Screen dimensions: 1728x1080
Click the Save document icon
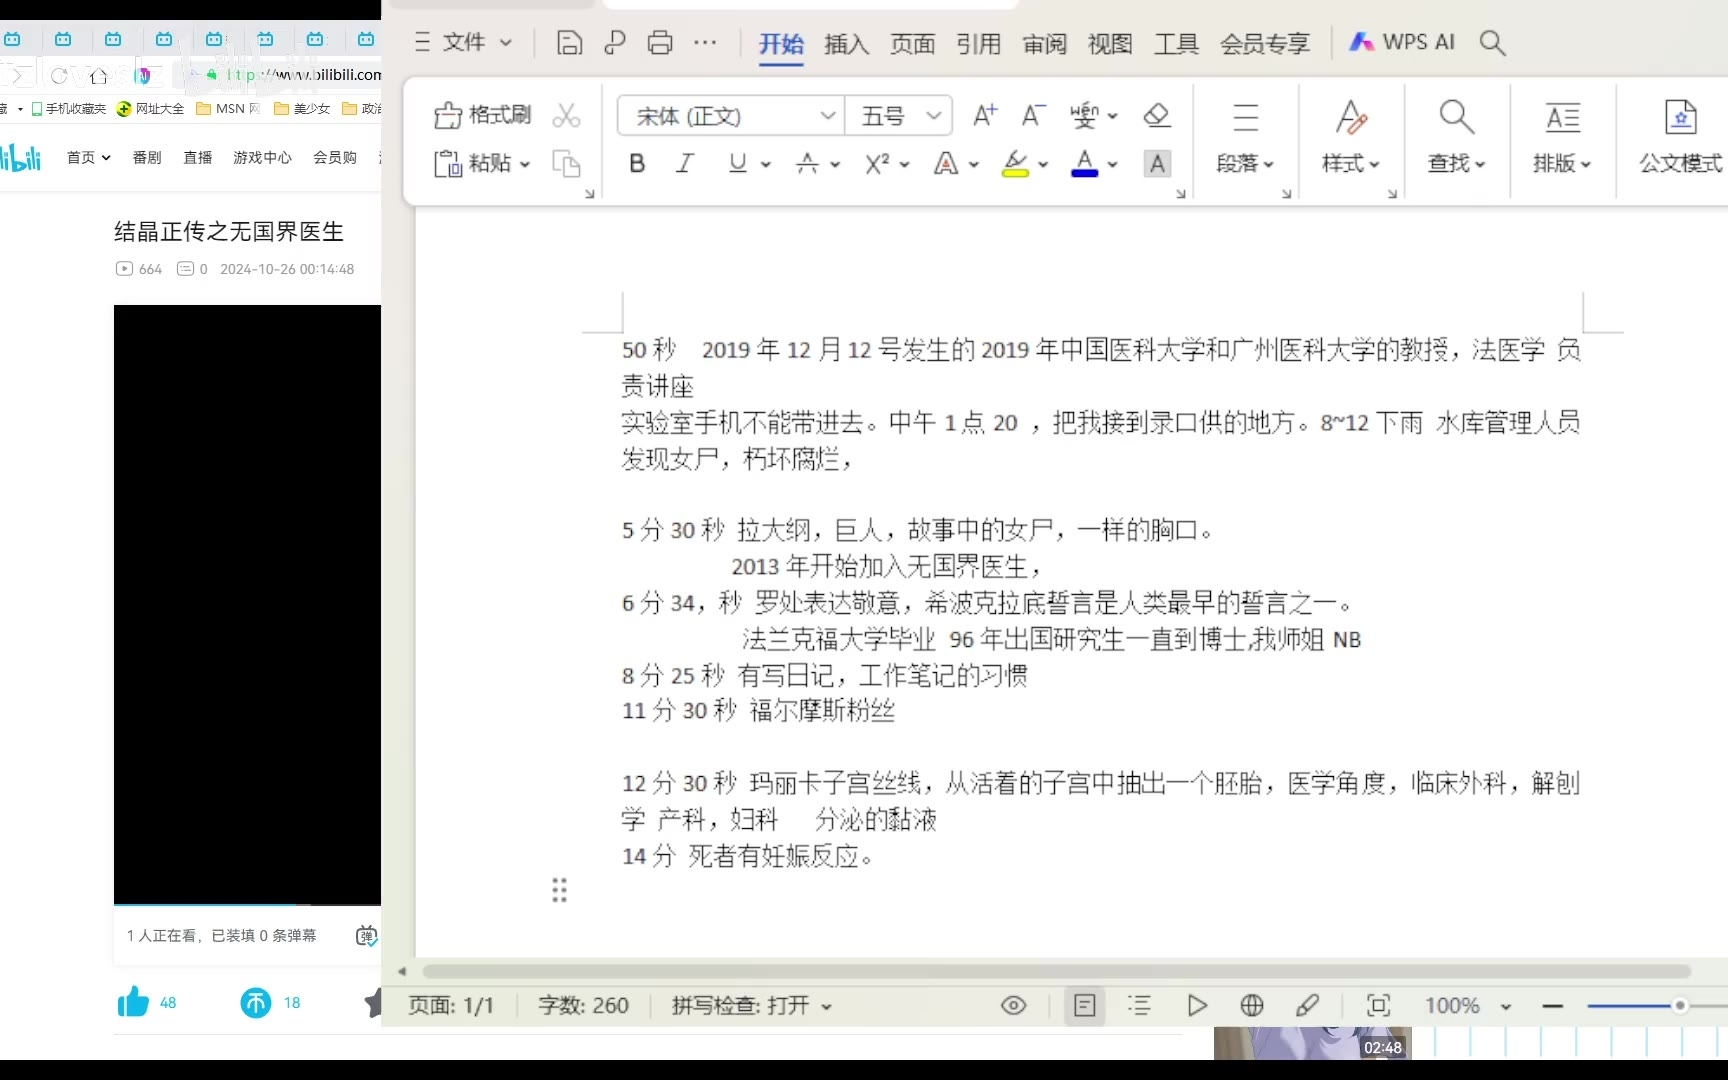(569, 43)
